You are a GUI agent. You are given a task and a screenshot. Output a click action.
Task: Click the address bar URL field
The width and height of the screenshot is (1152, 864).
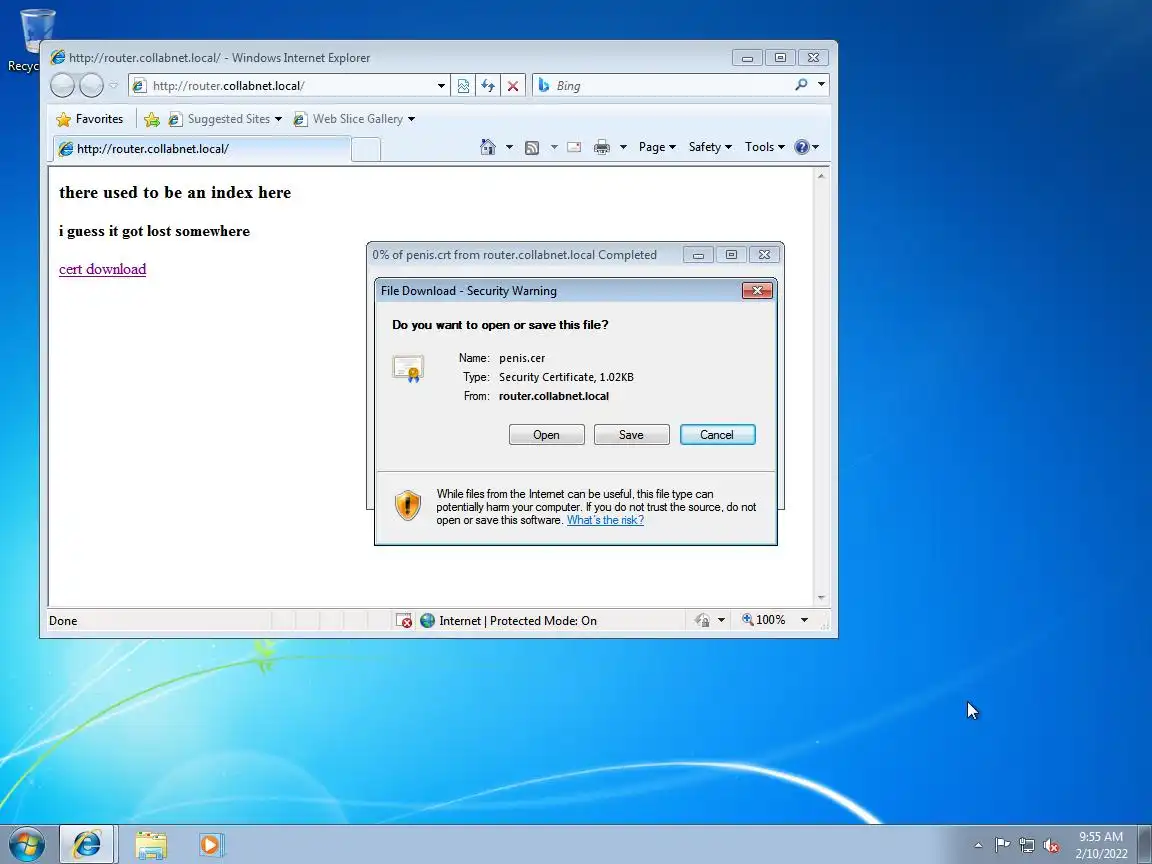pyautogui.click(x=291, y=85)
